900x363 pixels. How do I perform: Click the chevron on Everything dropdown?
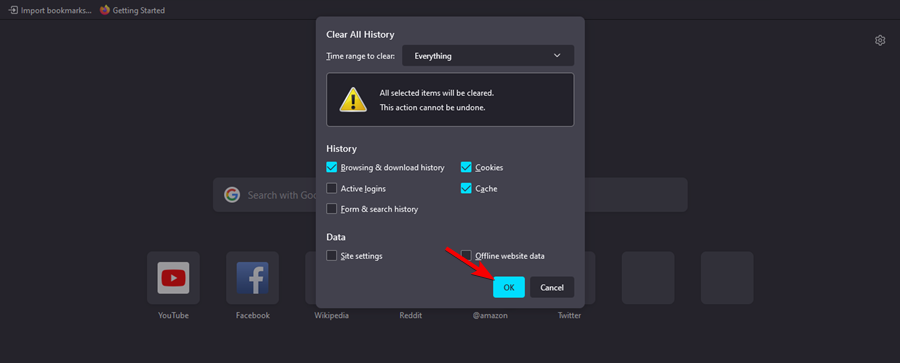(557, 56)
